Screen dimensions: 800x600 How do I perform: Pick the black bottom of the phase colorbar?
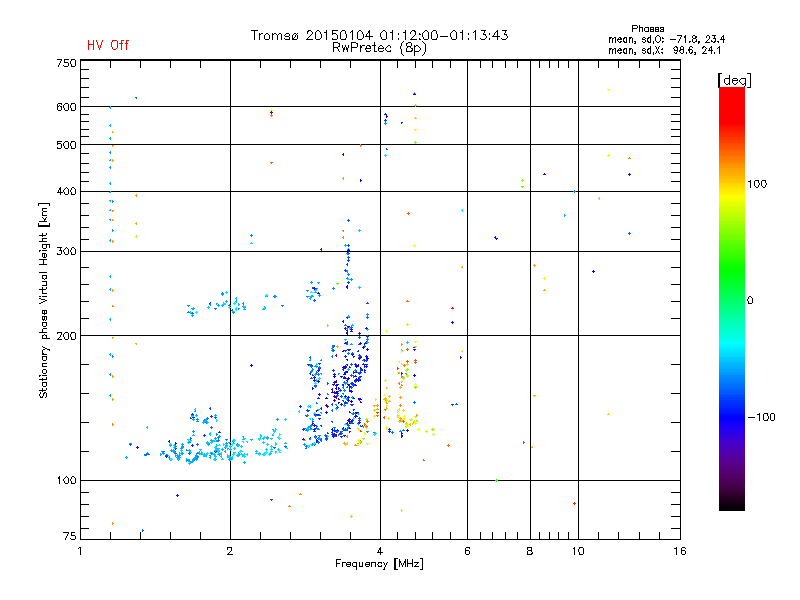pos(732,504)
